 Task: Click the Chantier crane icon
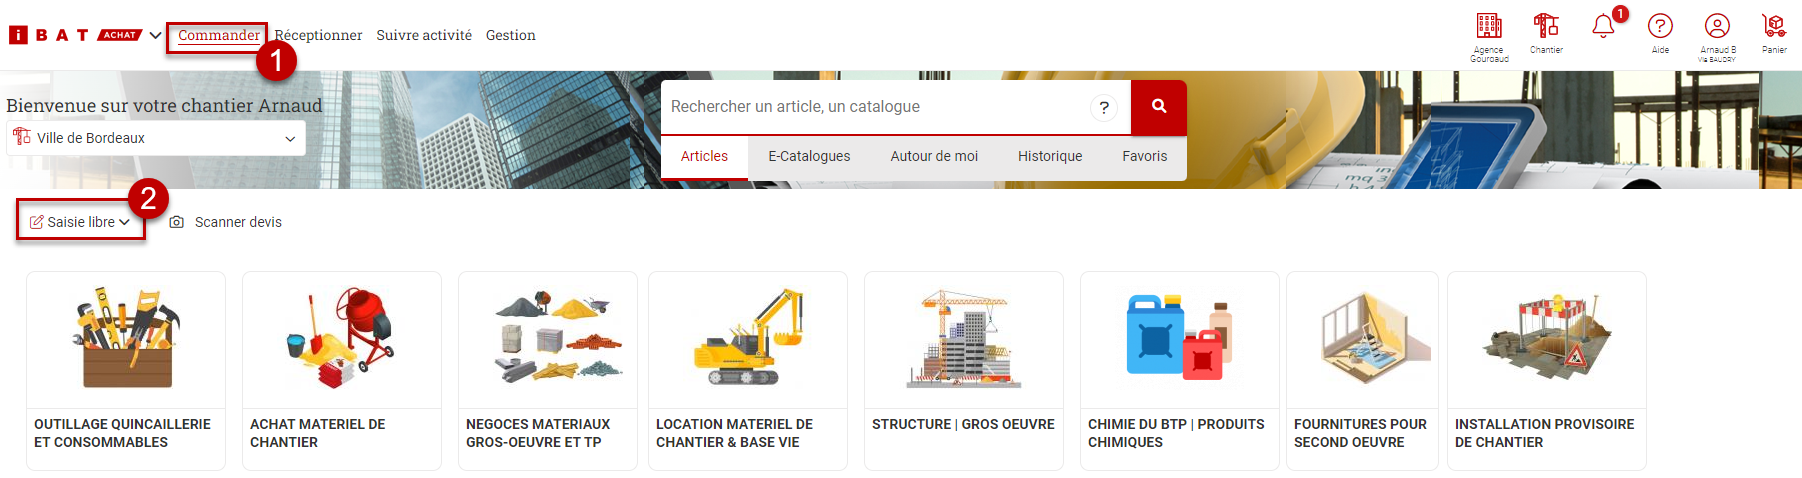(x=1546, y=27)
